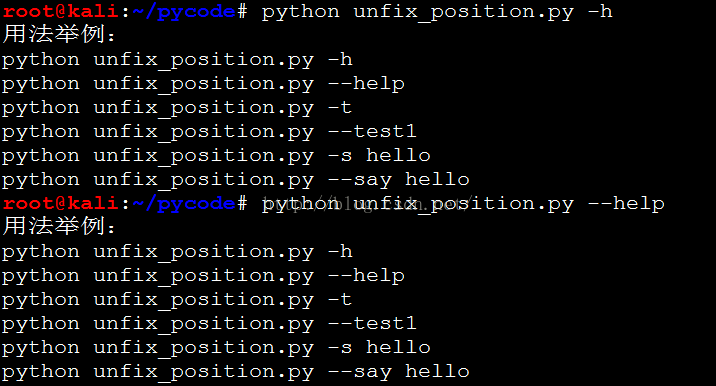The height and width of the screenshot is (386, 716).
Task: Click usage line "--say hello" in first help output
Action: pos(236,180)
